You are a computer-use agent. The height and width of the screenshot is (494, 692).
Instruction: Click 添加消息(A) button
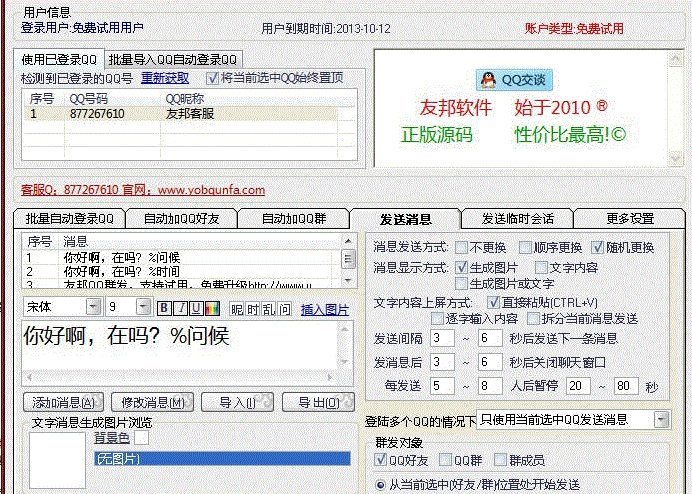click(x=63, y=402)
